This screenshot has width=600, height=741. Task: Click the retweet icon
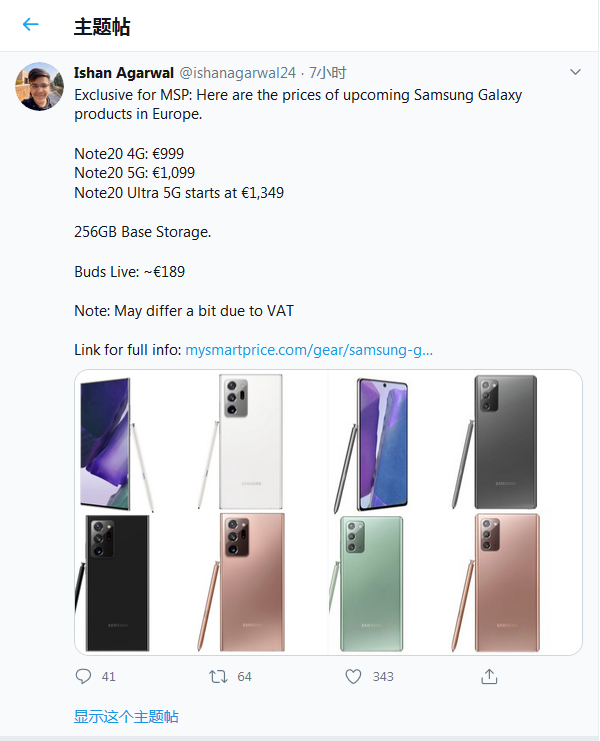click(x=218, y=677)
